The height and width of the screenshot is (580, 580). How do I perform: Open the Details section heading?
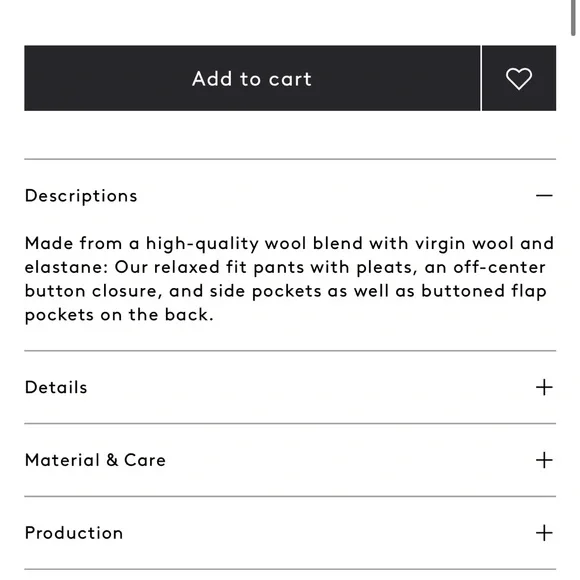(x=56, y=387)
